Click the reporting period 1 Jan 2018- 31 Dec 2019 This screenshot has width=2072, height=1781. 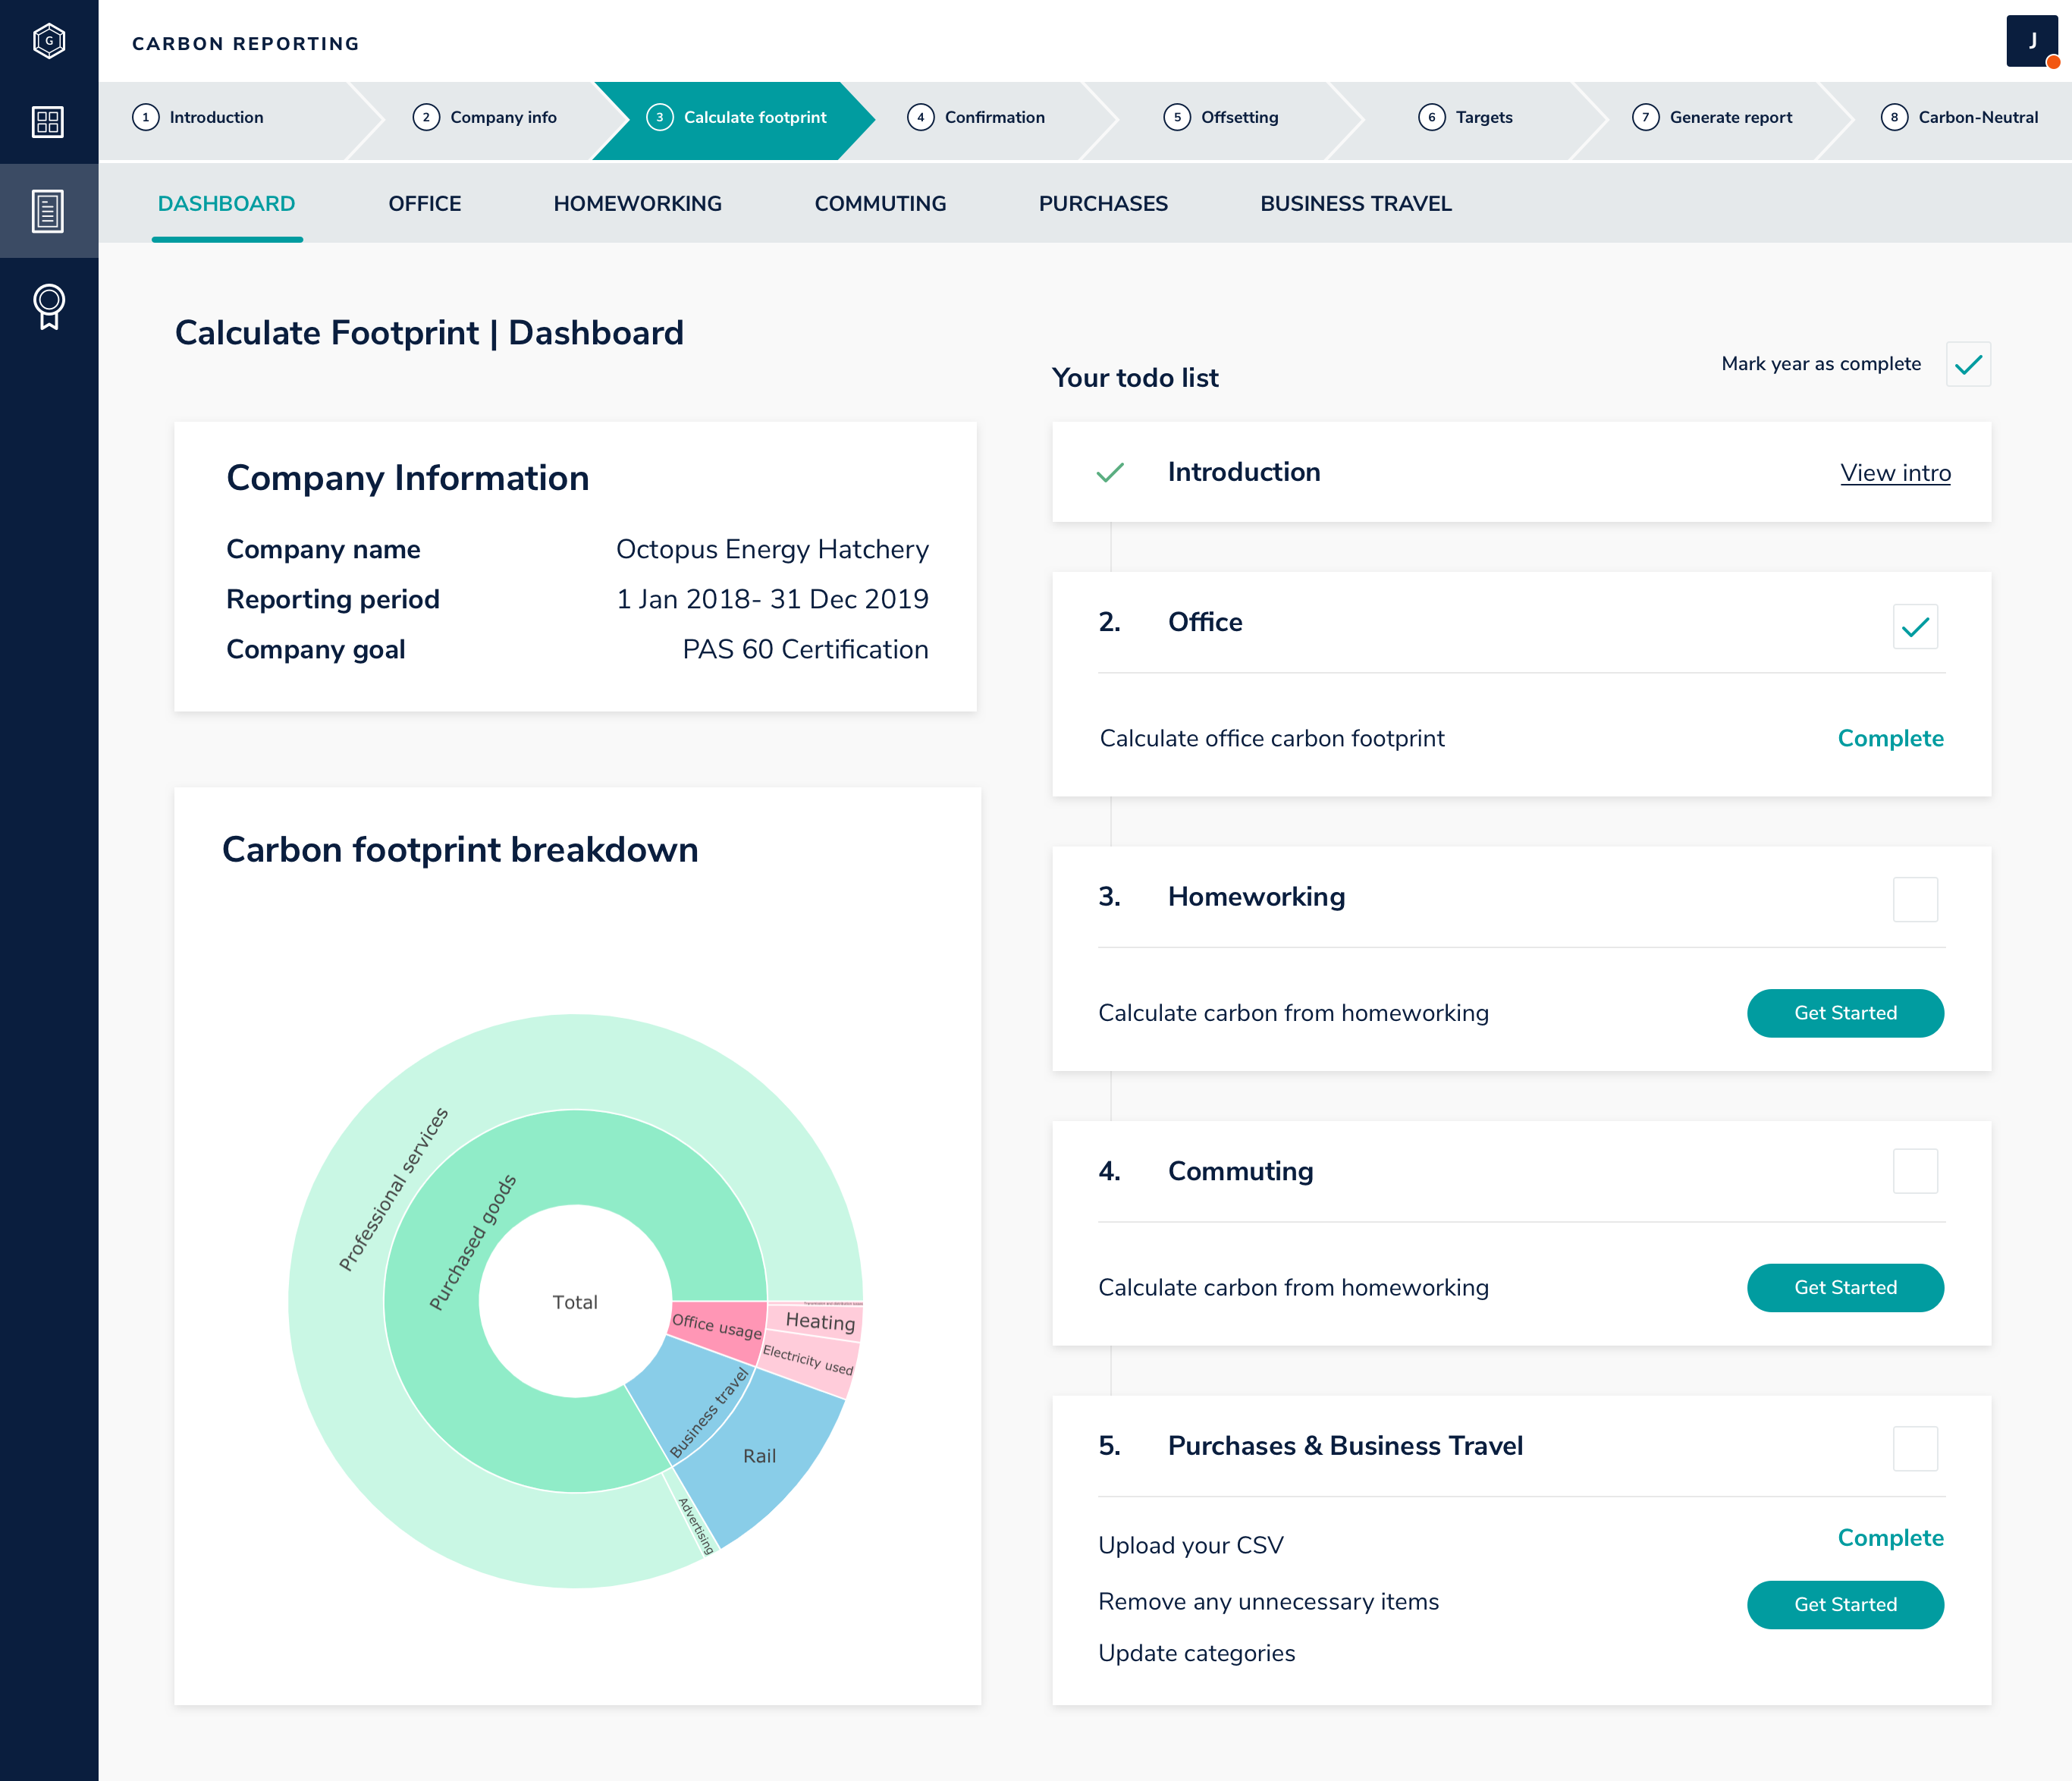pos(772,599)
